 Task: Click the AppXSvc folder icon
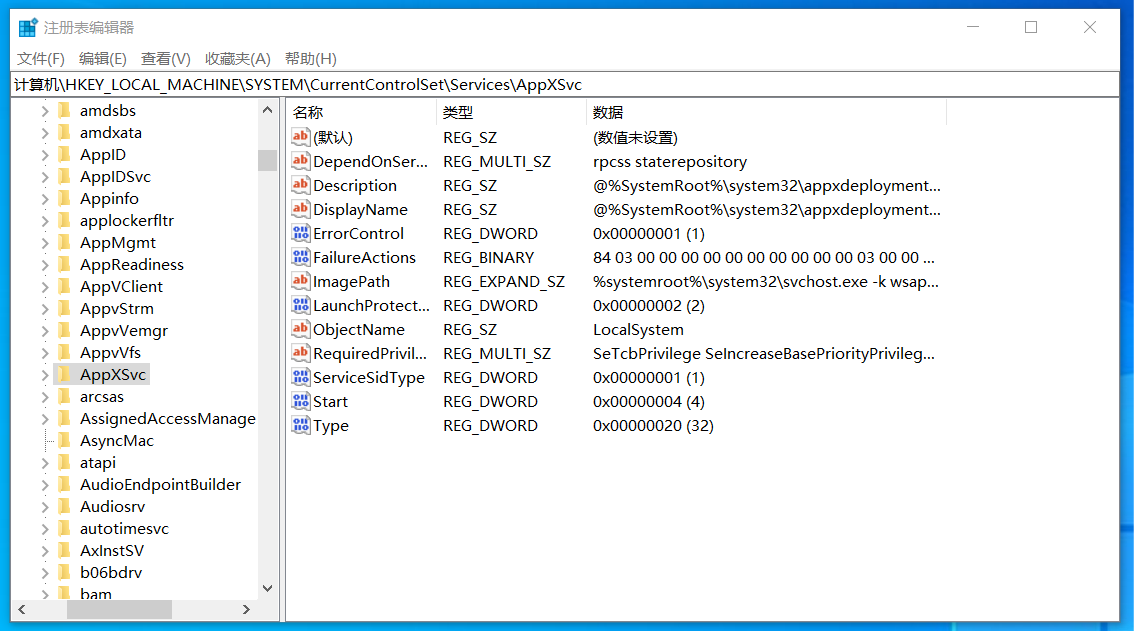point(64,374)
